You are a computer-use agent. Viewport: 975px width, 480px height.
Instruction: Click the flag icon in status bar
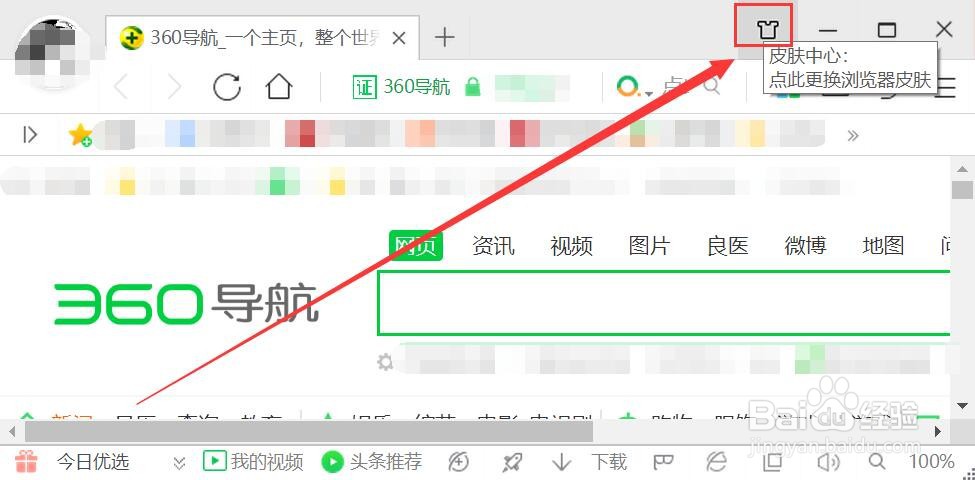(x=663, y=462)
